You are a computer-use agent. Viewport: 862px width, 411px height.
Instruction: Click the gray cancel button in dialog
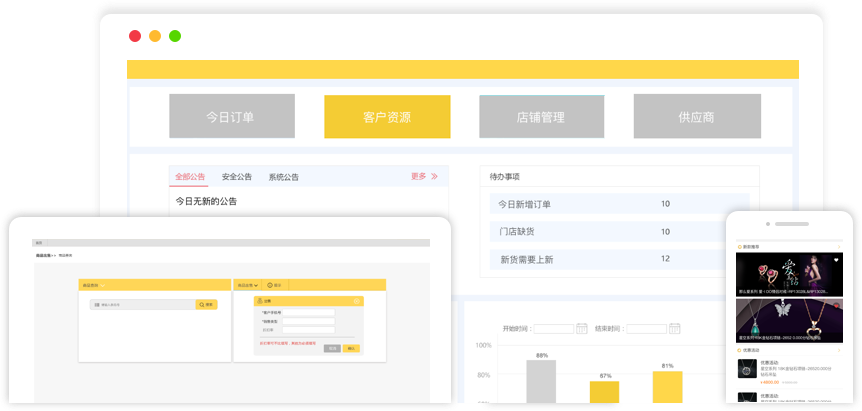[332, 348]
